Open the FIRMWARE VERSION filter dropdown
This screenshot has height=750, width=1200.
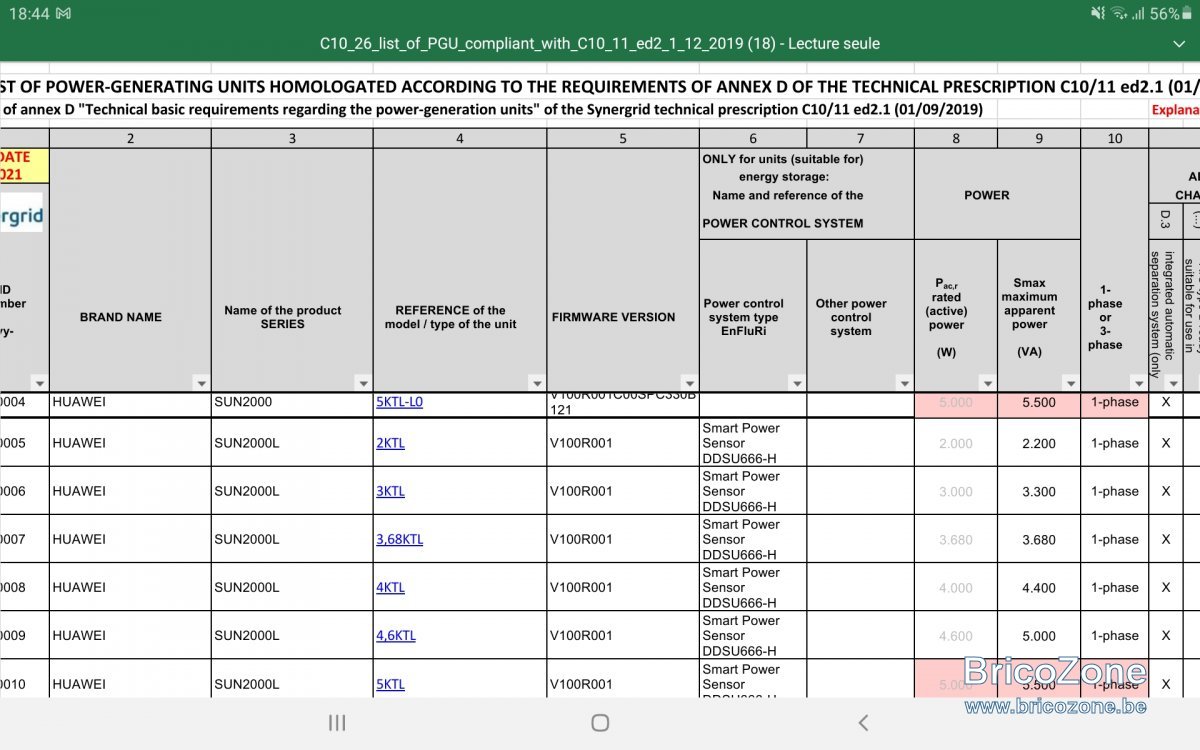[689, 383]
